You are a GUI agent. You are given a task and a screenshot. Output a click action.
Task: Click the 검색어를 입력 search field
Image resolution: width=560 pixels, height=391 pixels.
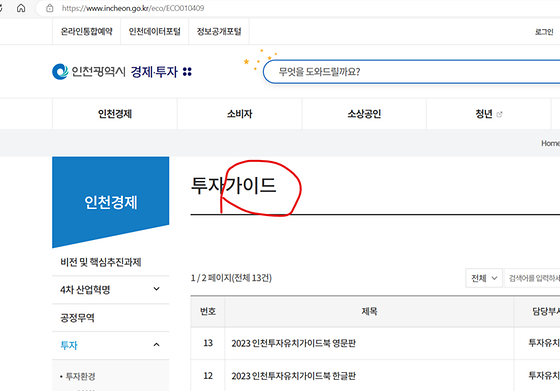pos(532,278)
